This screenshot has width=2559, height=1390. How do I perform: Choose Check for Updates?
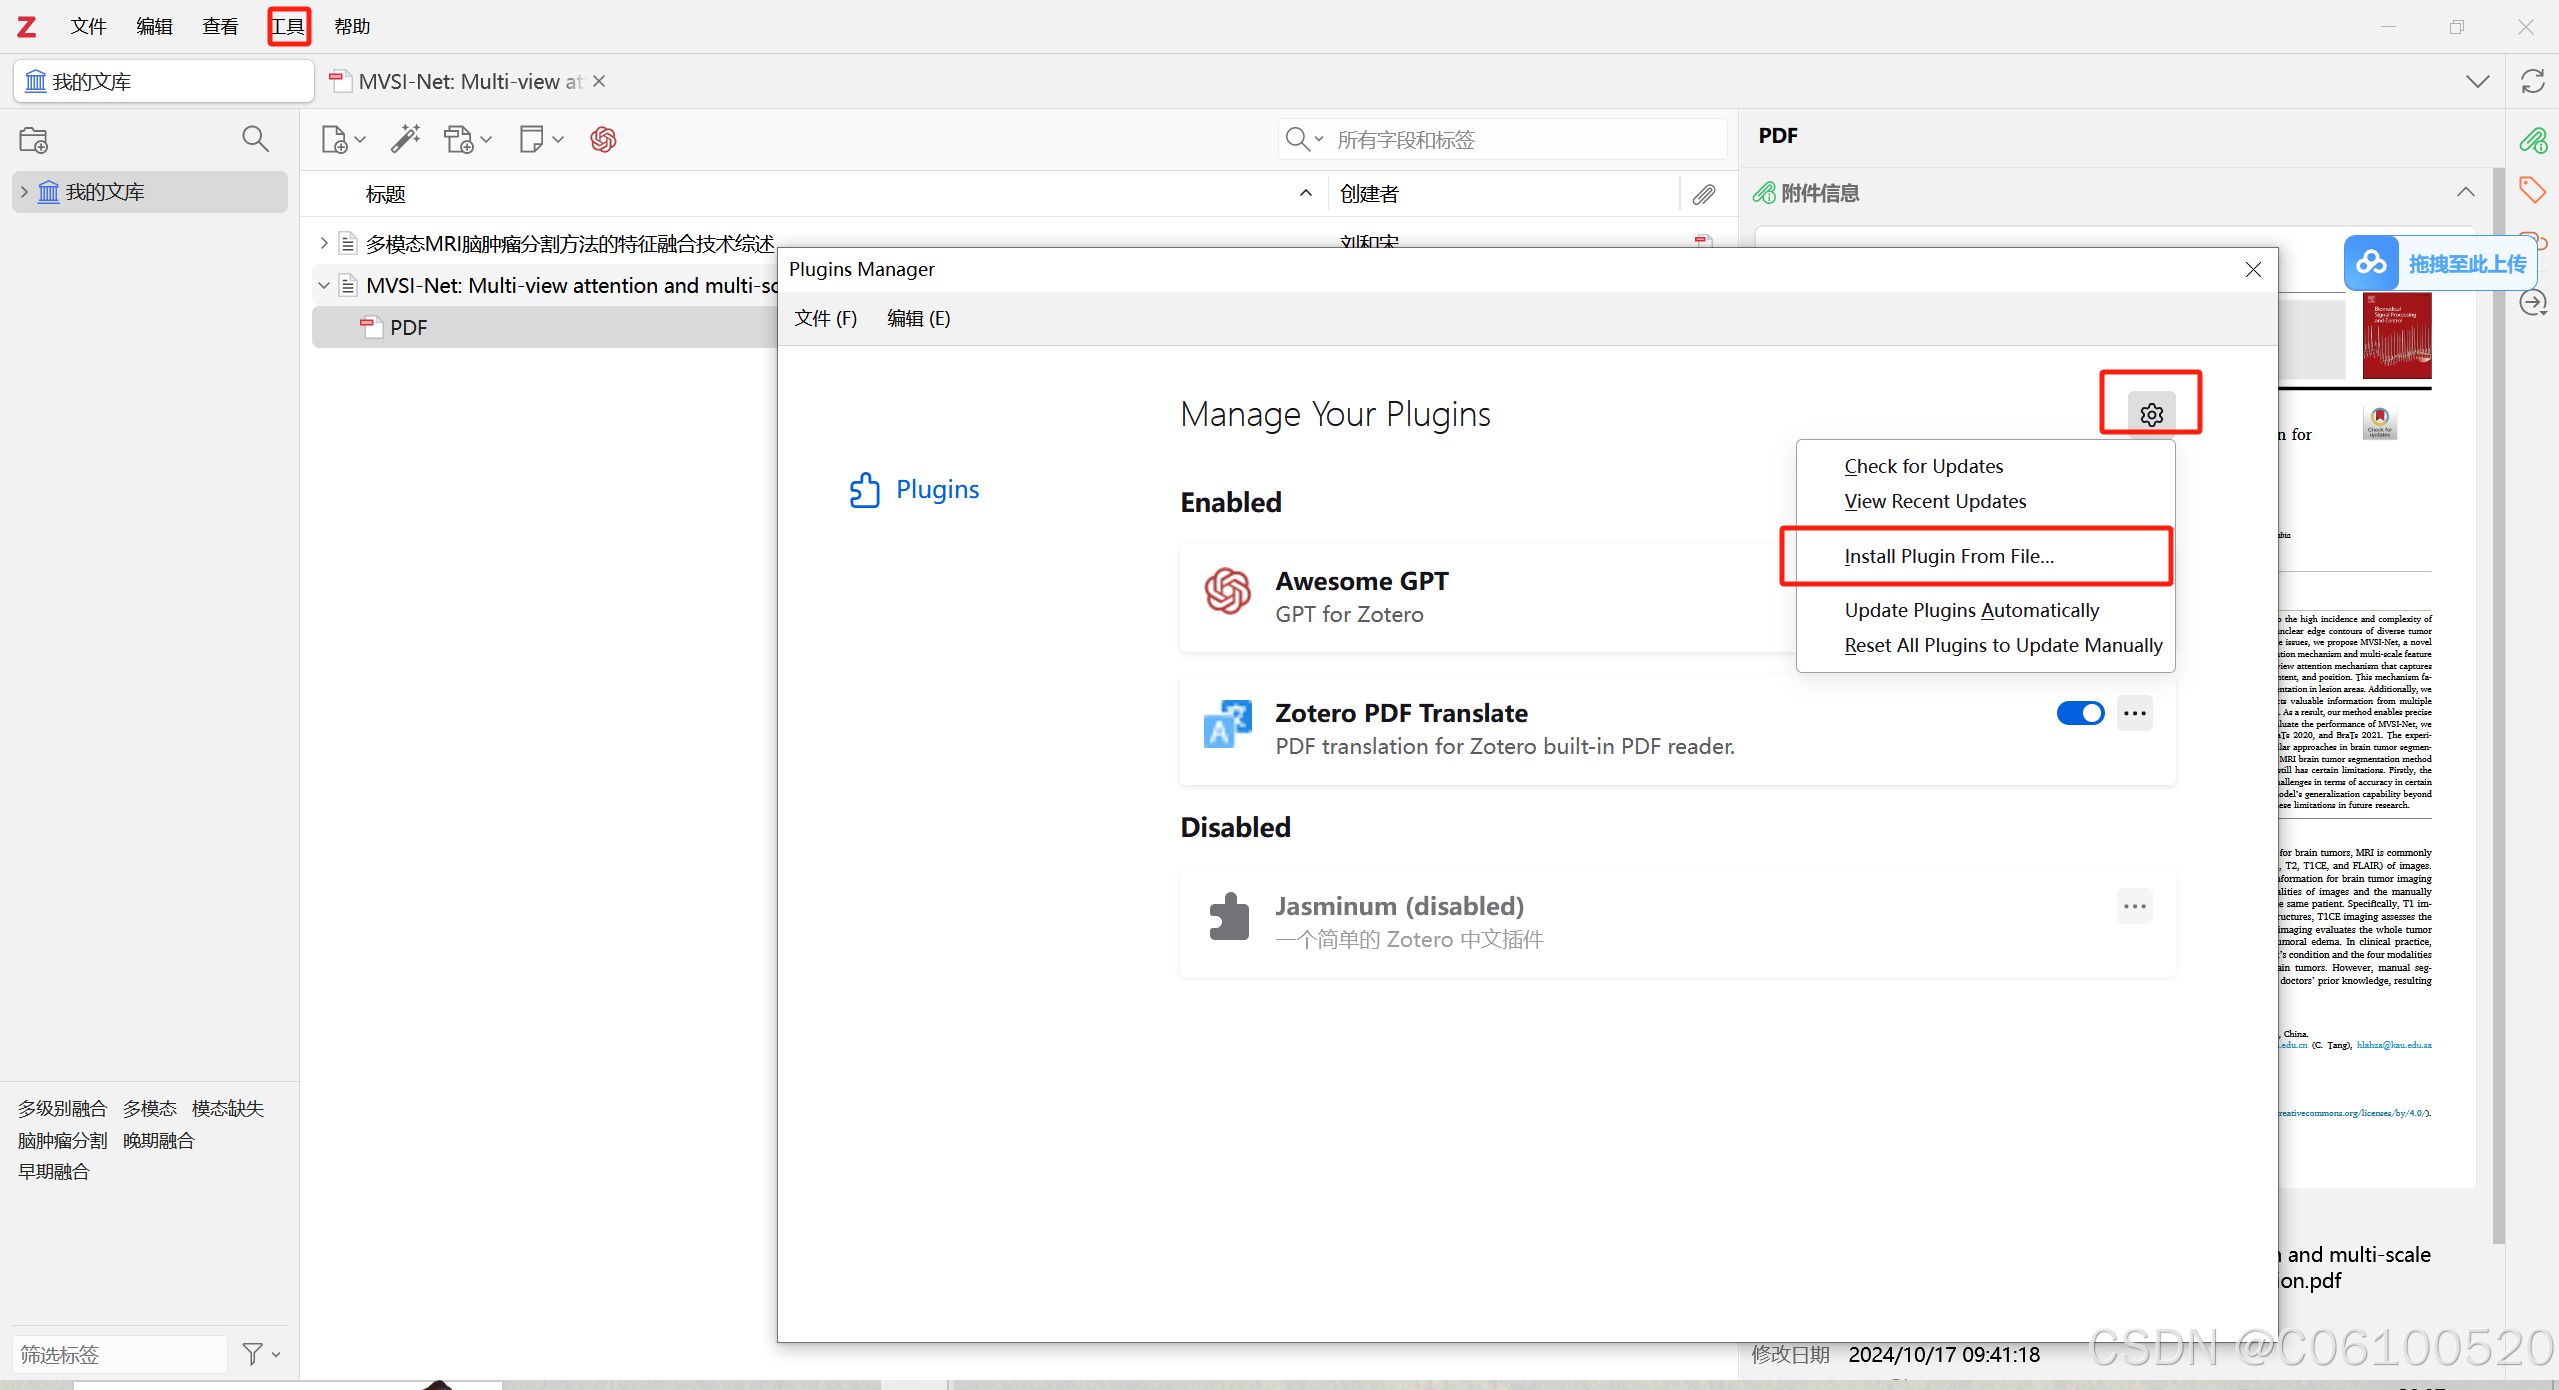(x=1923, y=466)
